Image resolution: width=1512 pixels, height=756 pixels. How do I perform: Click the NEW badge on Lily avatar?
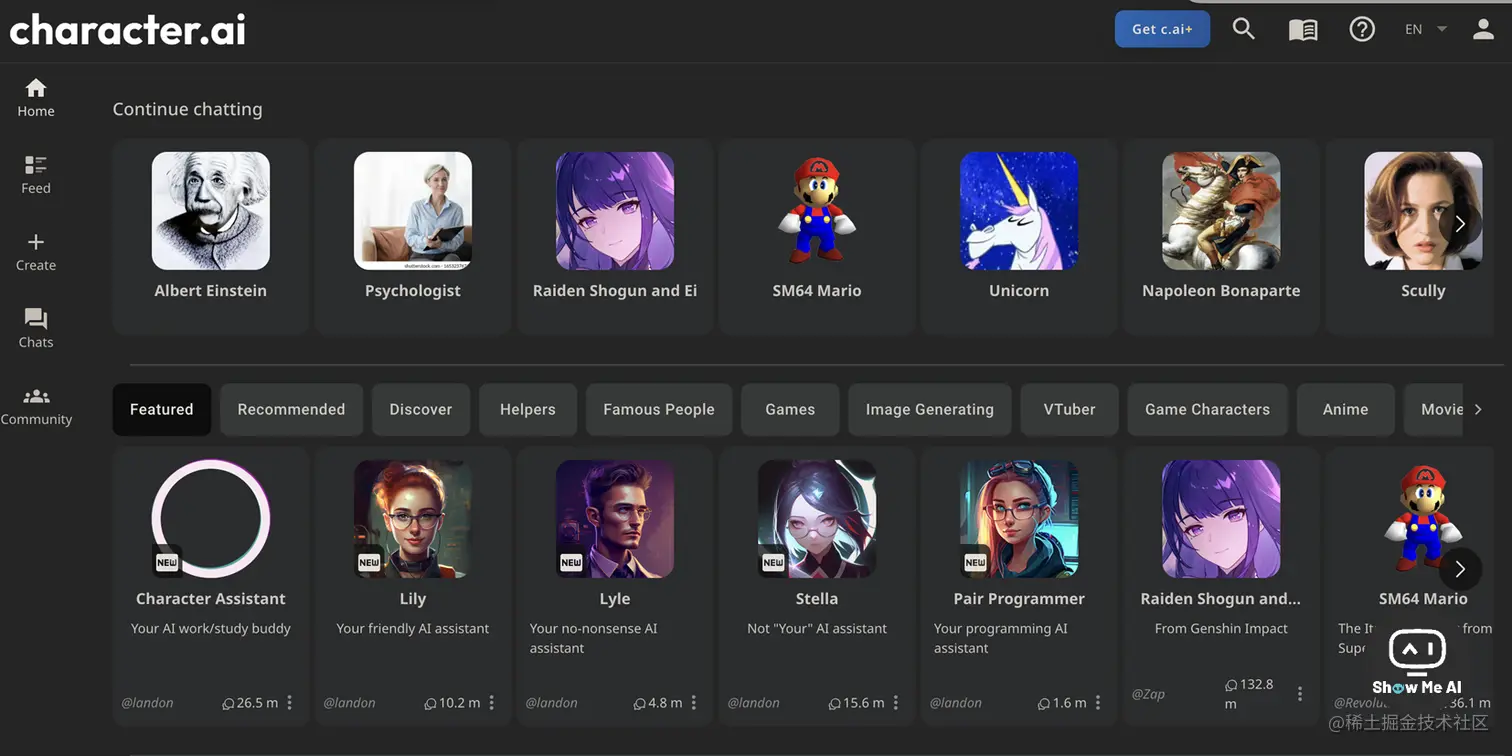369,563
